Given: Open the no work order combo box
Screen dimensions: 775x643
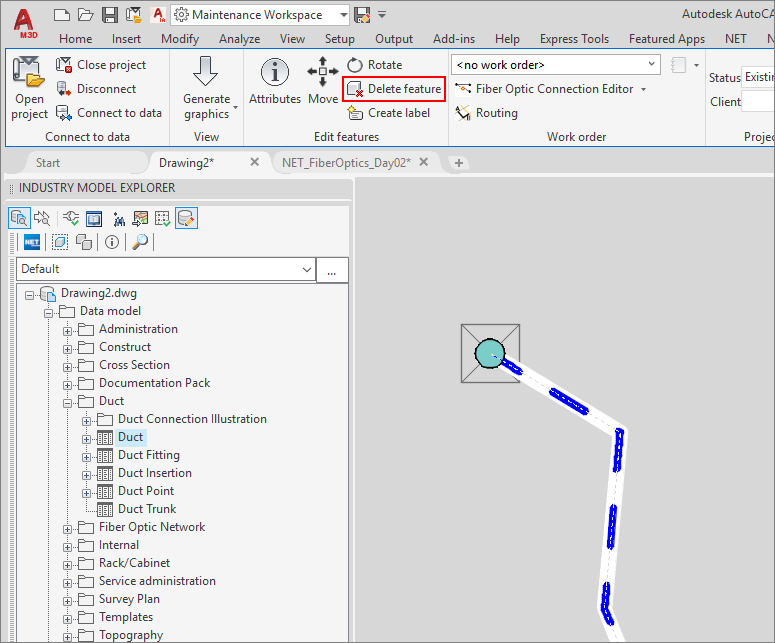Looking at the screenshot, I should click(x=556, y=65).
